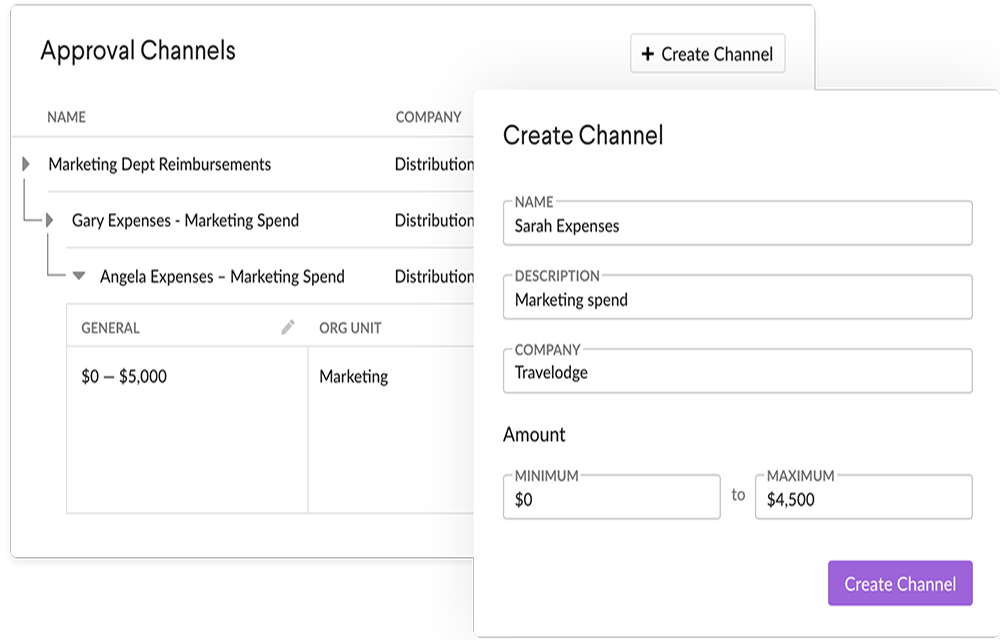Click the Minimum amount field
Image resolution: width=1000 pixels, height=640 pixels.
611,499
